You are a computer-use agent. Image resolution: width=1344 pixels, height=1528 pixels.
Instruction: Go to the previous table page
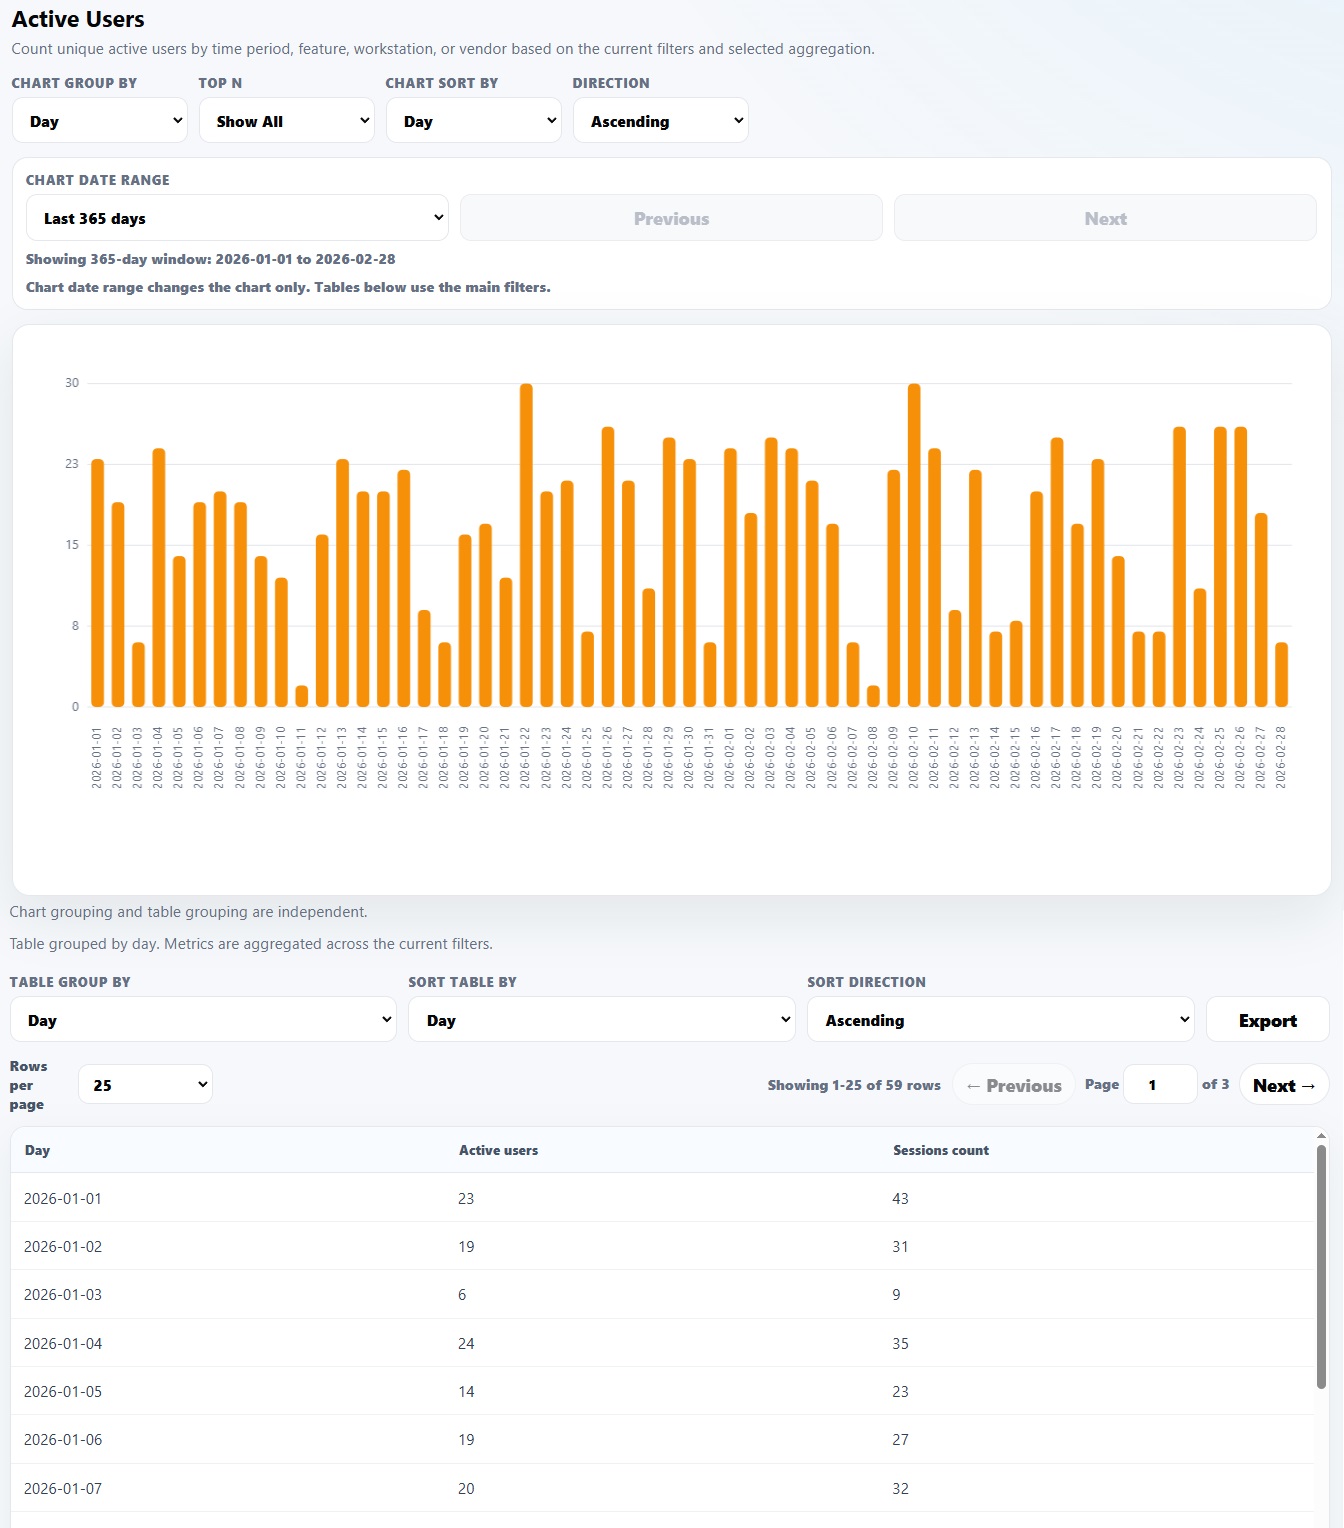1013,1085
